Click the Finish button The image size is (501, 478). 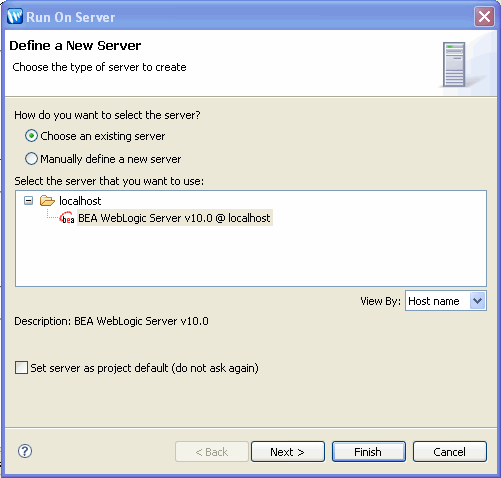369,452
